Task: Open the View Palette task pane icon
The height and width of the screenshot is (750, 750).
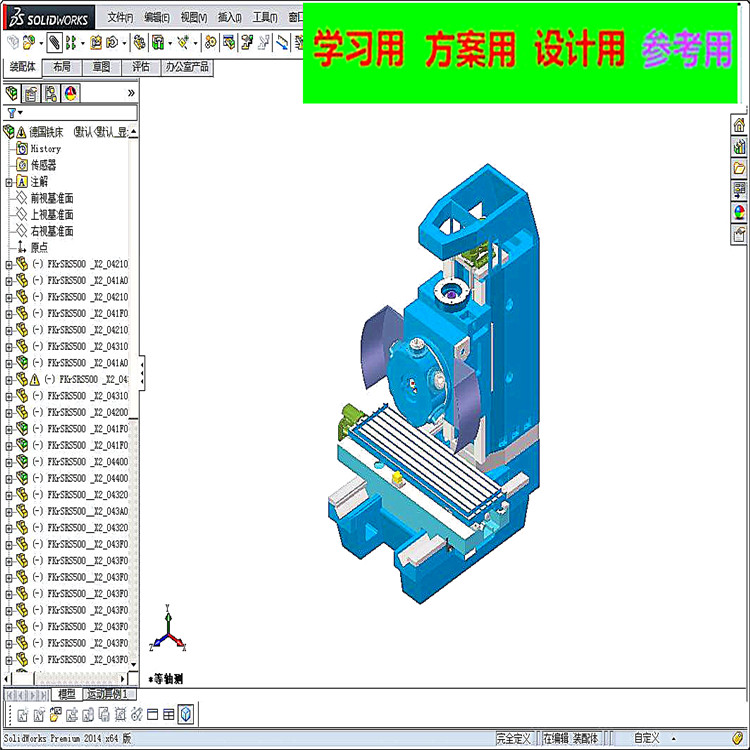Action: pos(739,190)
